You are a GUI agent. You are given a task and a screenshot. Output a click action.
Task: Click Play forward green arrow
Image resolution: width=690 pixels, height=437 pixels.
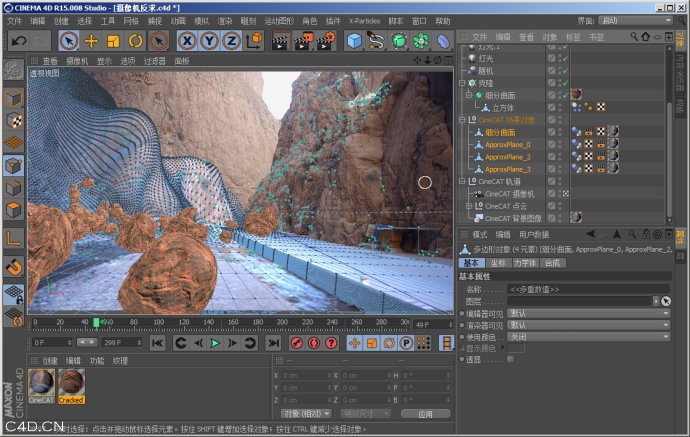(215, 343)
